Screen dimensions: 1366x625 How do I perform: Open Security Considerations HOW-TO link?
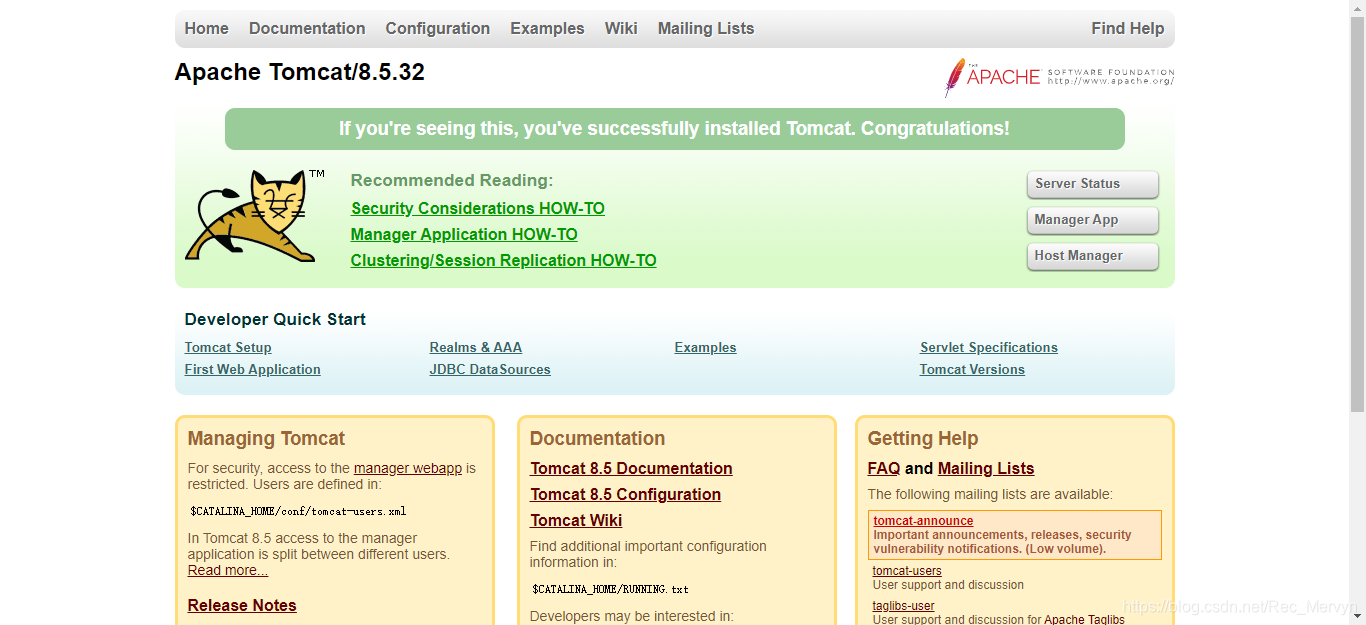coord(478,208)
